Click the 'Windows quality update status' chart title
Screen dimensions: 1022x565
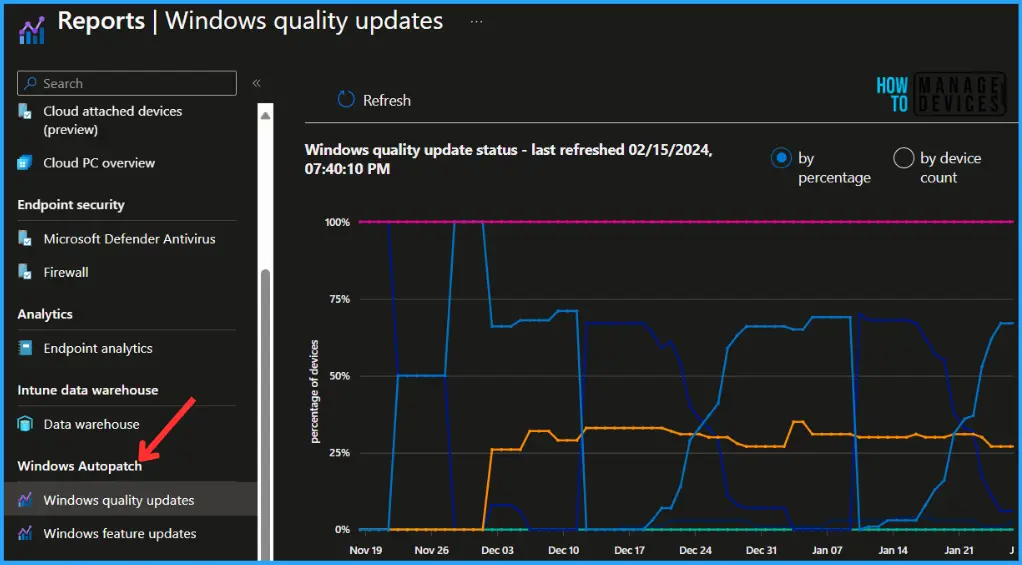pyautogui.click(x=508, y=159)
